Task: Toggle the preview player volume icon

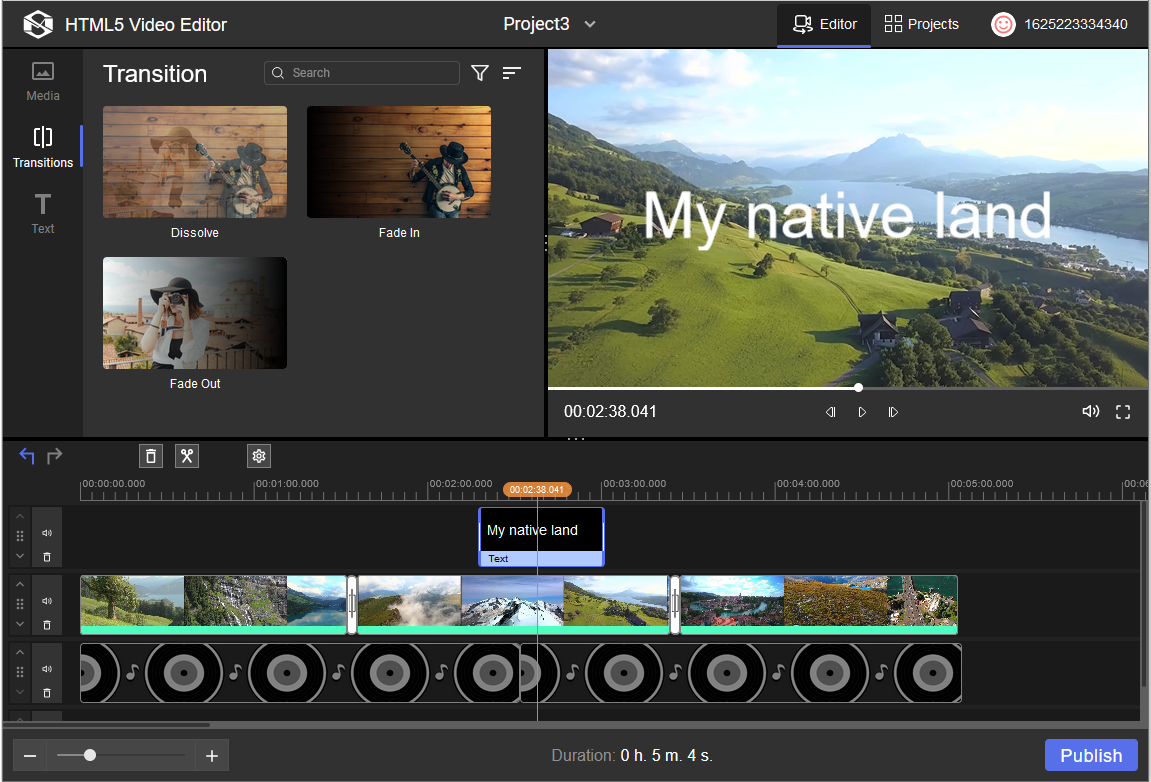Action: pyautogui.click(x=1090, y=411)
